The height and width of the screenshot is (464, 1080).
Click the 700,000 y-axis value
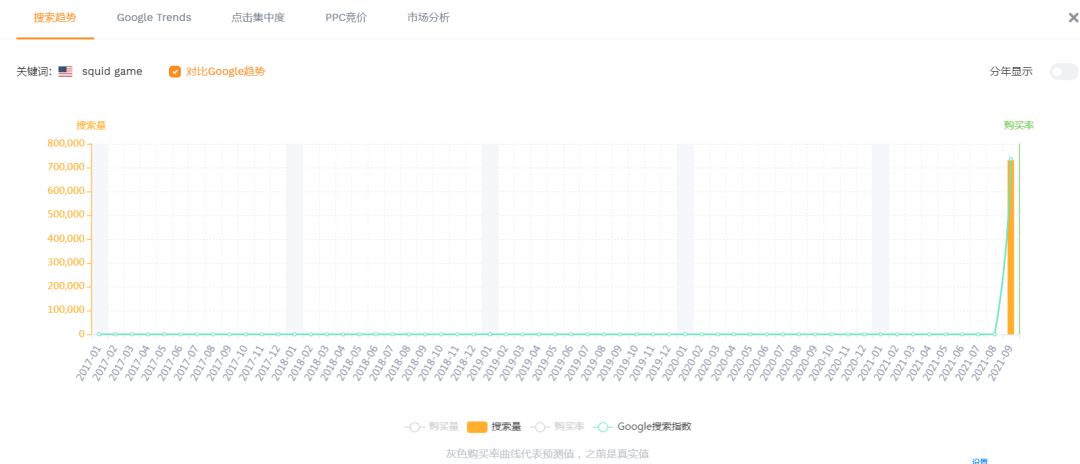point(65,167)
